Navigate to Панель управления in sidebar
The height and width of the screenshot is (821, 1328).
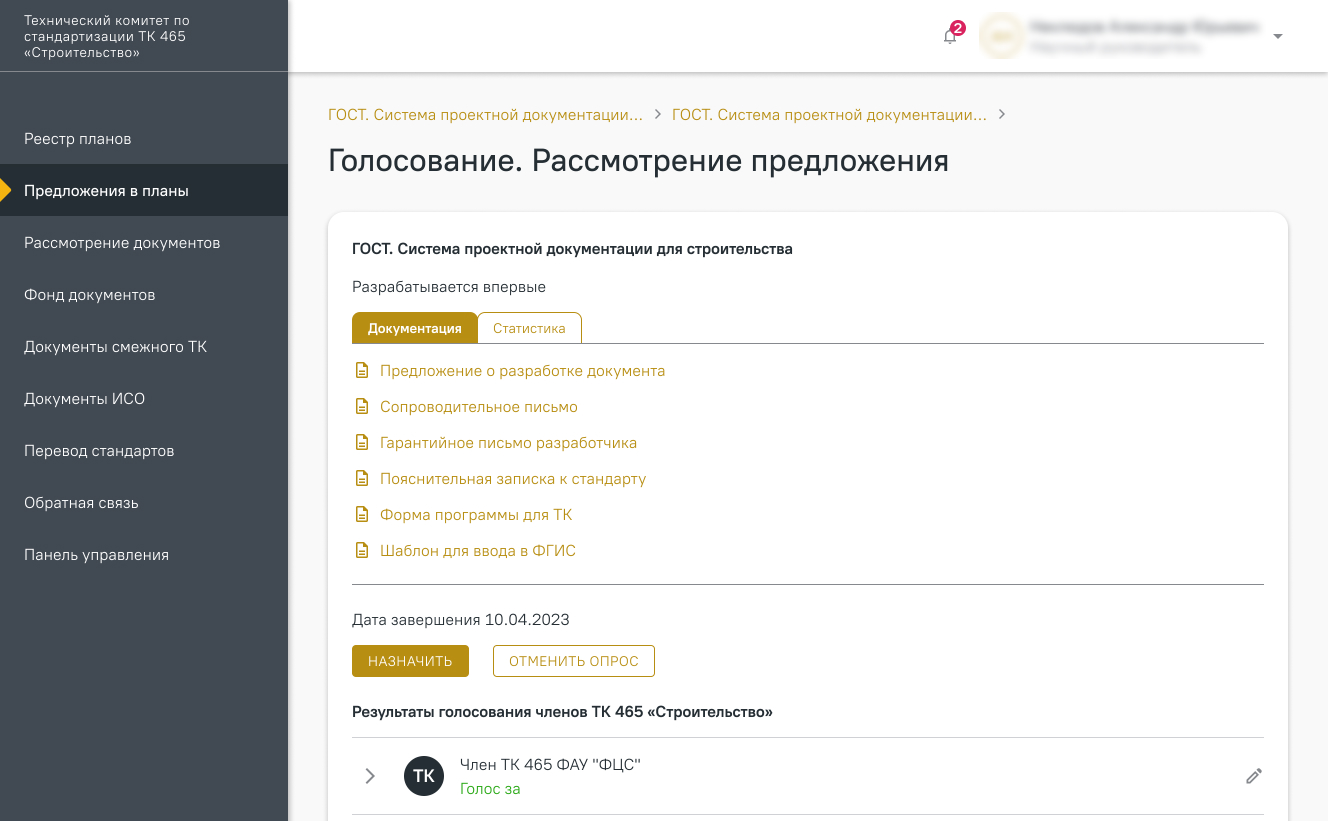(96, 555)
